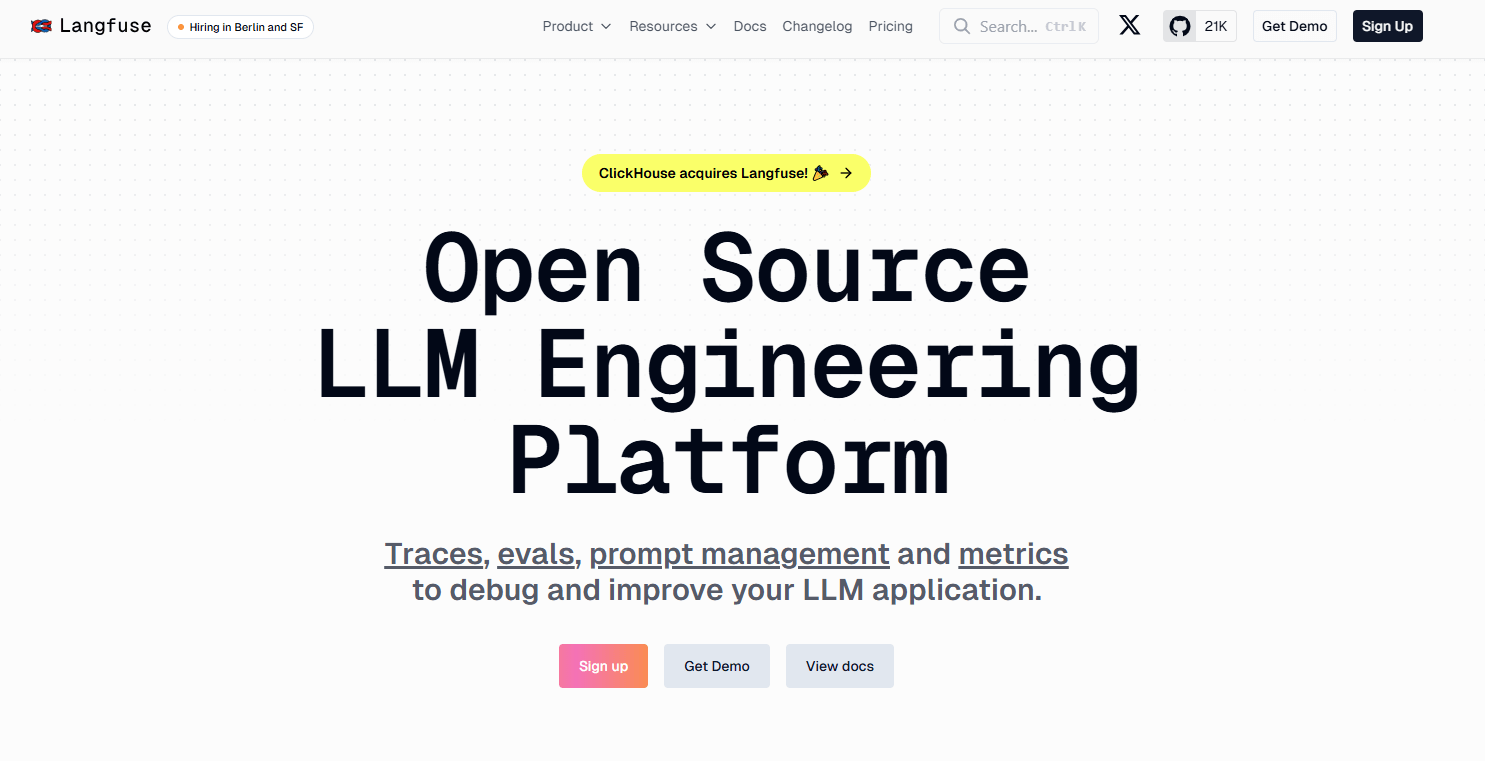Click Get Demo in the header
The image size is (1485, 761).
tap(1294, 26)
